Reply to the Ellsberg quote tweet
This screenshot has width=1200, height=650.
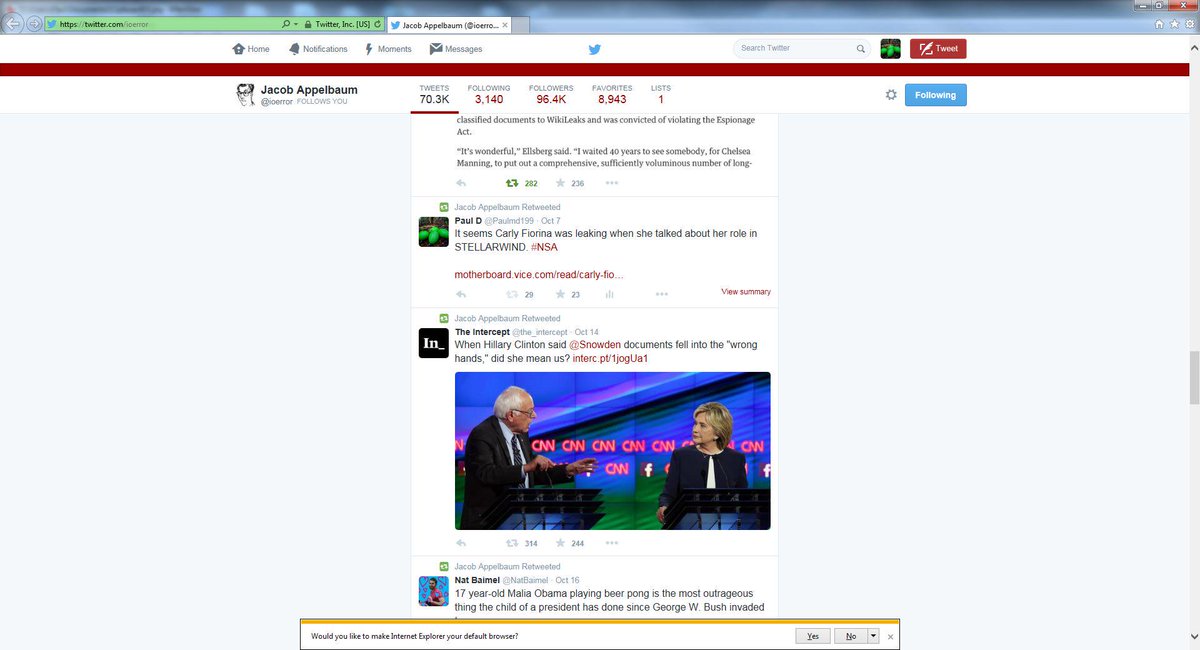(x=461, y=183)
